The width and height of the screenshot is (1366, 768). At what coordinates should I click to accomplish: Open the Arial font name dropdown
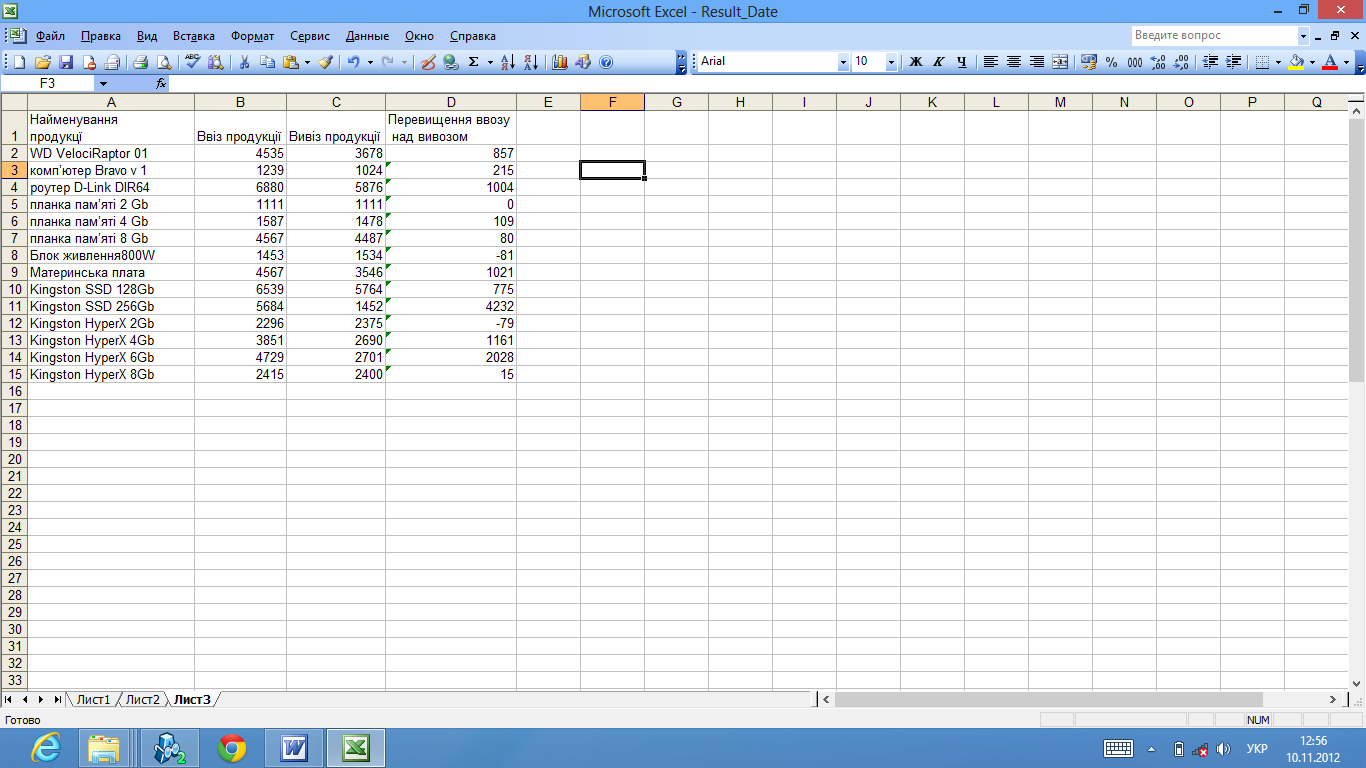click(842, 62)
